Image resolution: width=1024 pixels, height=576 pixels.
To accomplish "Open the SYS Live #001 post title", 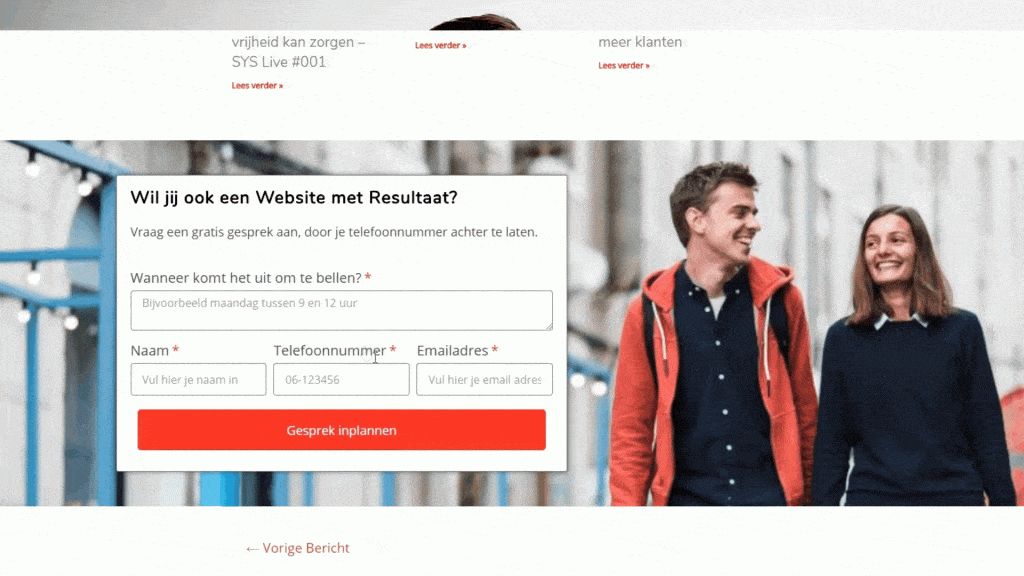I will click(298, 52).
